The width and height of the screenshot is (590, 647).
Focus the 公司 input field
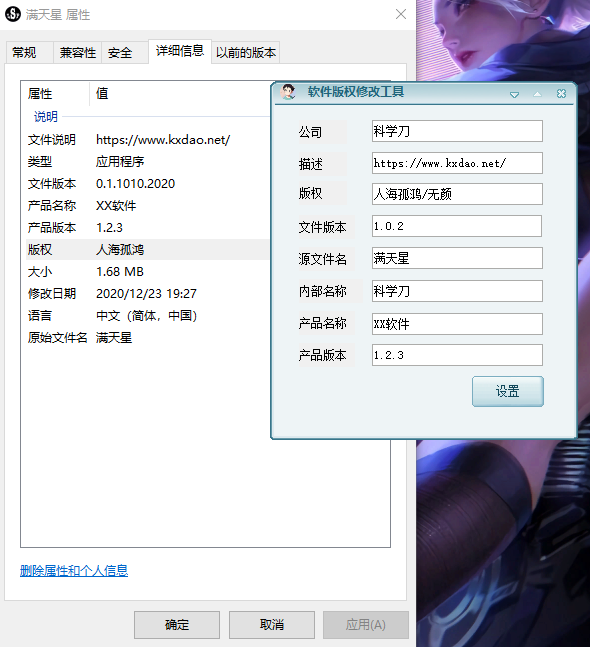pyautogui.click(x=457, y=131)
